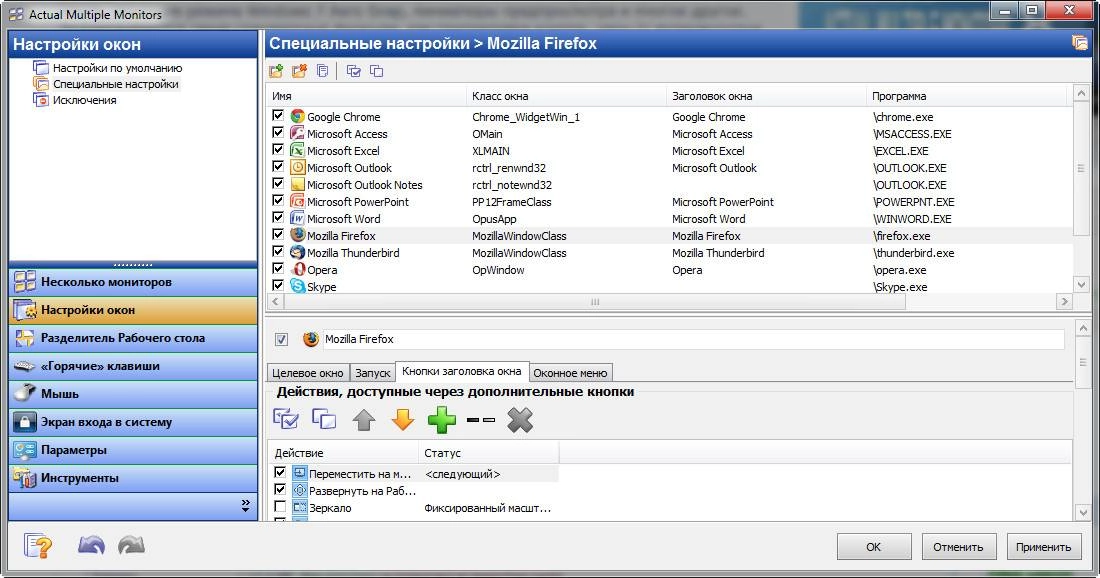The height and width of the screenshot is (578, 1100).
Task: Click the actions list scroll down arrow
Action: 1082,513
